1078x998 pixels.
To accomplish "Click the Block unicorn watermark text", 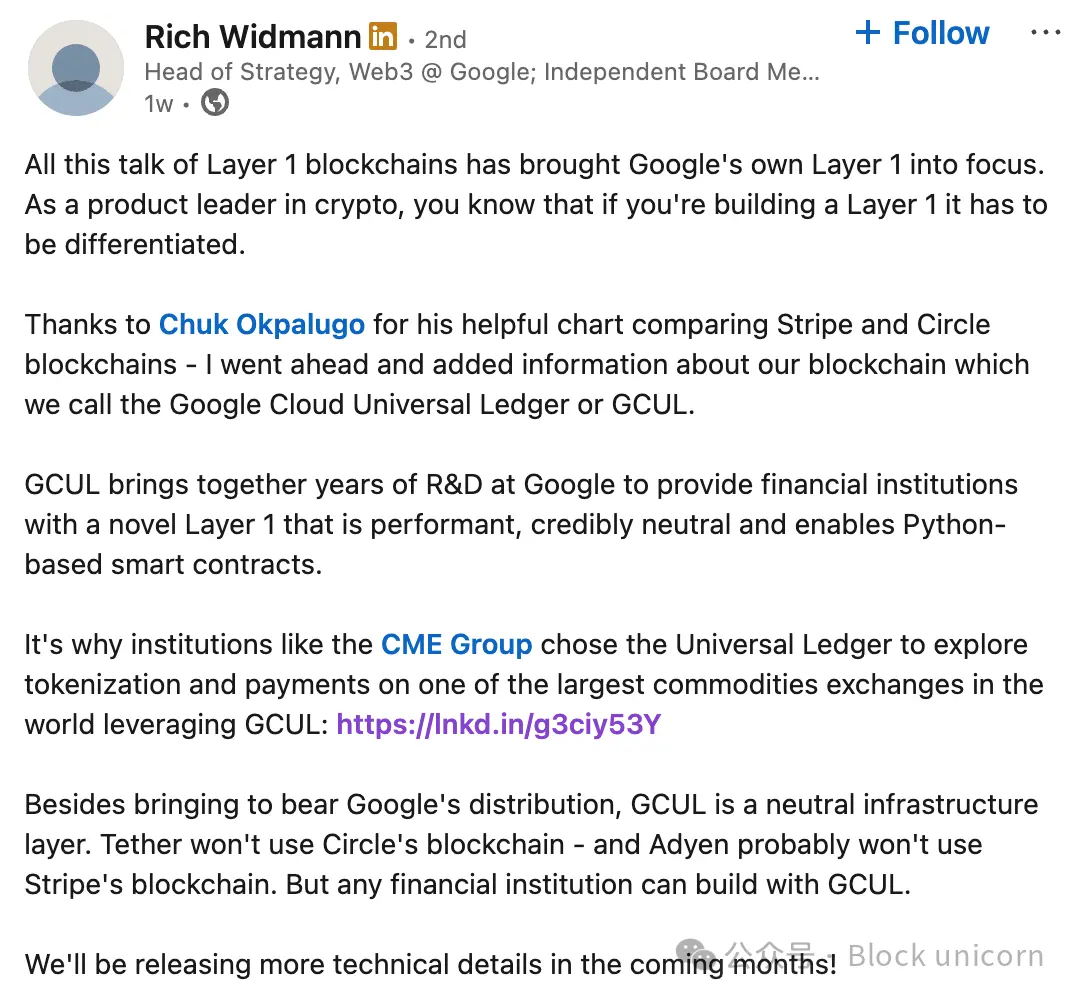I will pyautogui.click(x=945, y=957).
